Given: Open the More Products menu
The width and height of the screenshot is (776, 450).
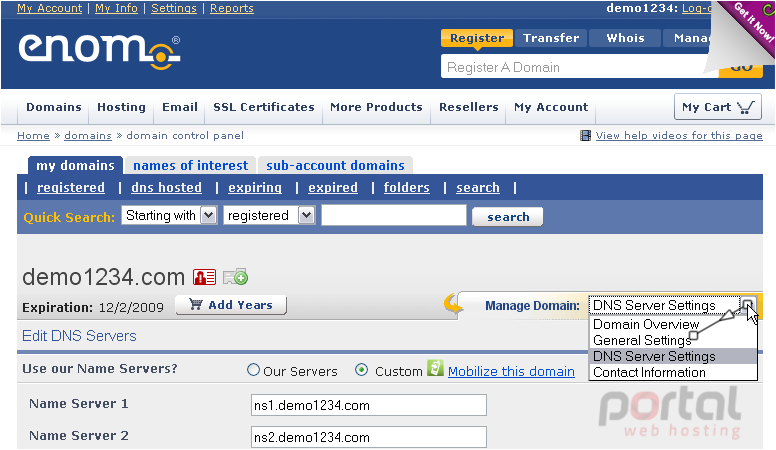Looking at the screenshot, I should [376, 107].
